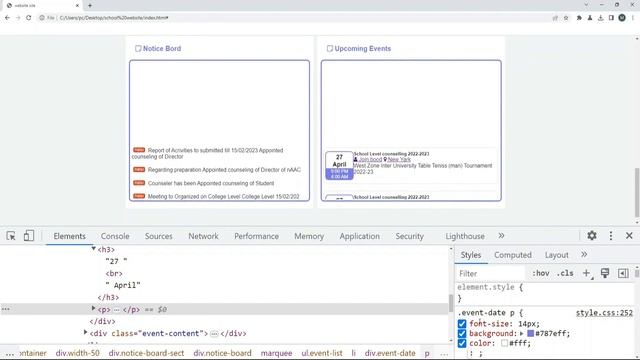Show more Styles pane tabs chevron
The width and height of the screenshot is (640, 360).
(x=584, y=254)
